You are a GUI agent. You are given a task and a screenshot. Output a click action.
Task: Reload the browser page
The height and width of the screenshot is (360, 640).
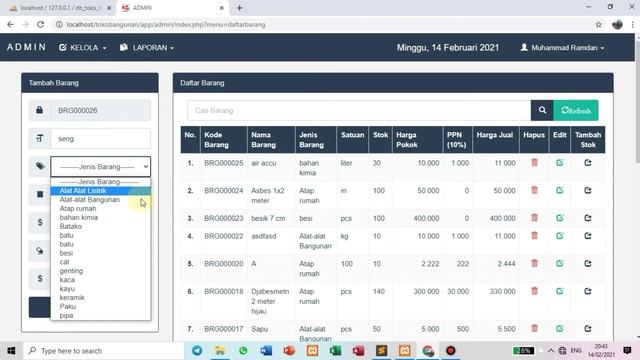(x=40, y=24)
